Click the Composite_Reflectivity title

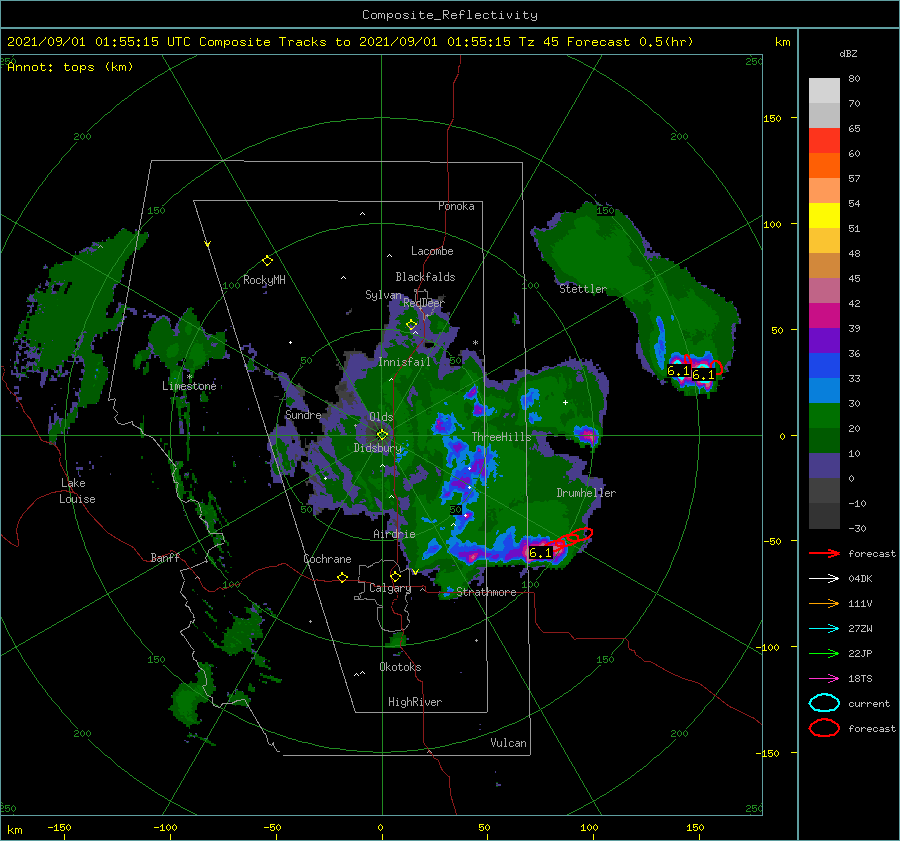tap(450, 15)
